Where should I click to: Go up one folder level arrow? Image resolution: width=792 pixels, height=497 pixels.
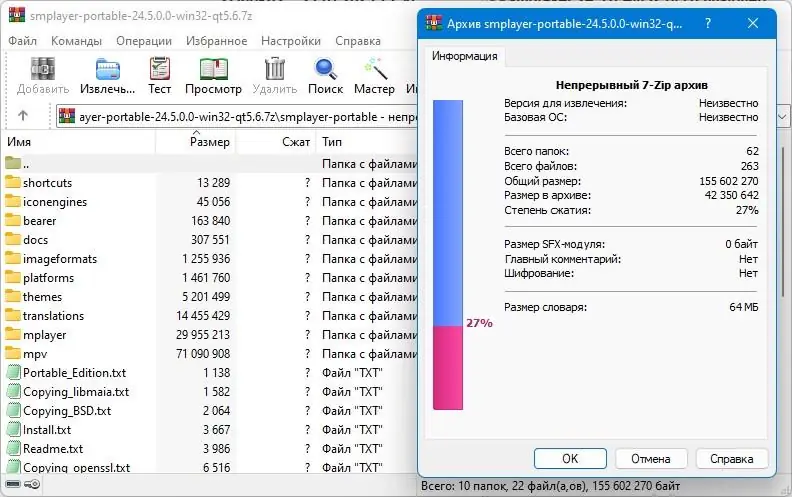click(23, 116)
